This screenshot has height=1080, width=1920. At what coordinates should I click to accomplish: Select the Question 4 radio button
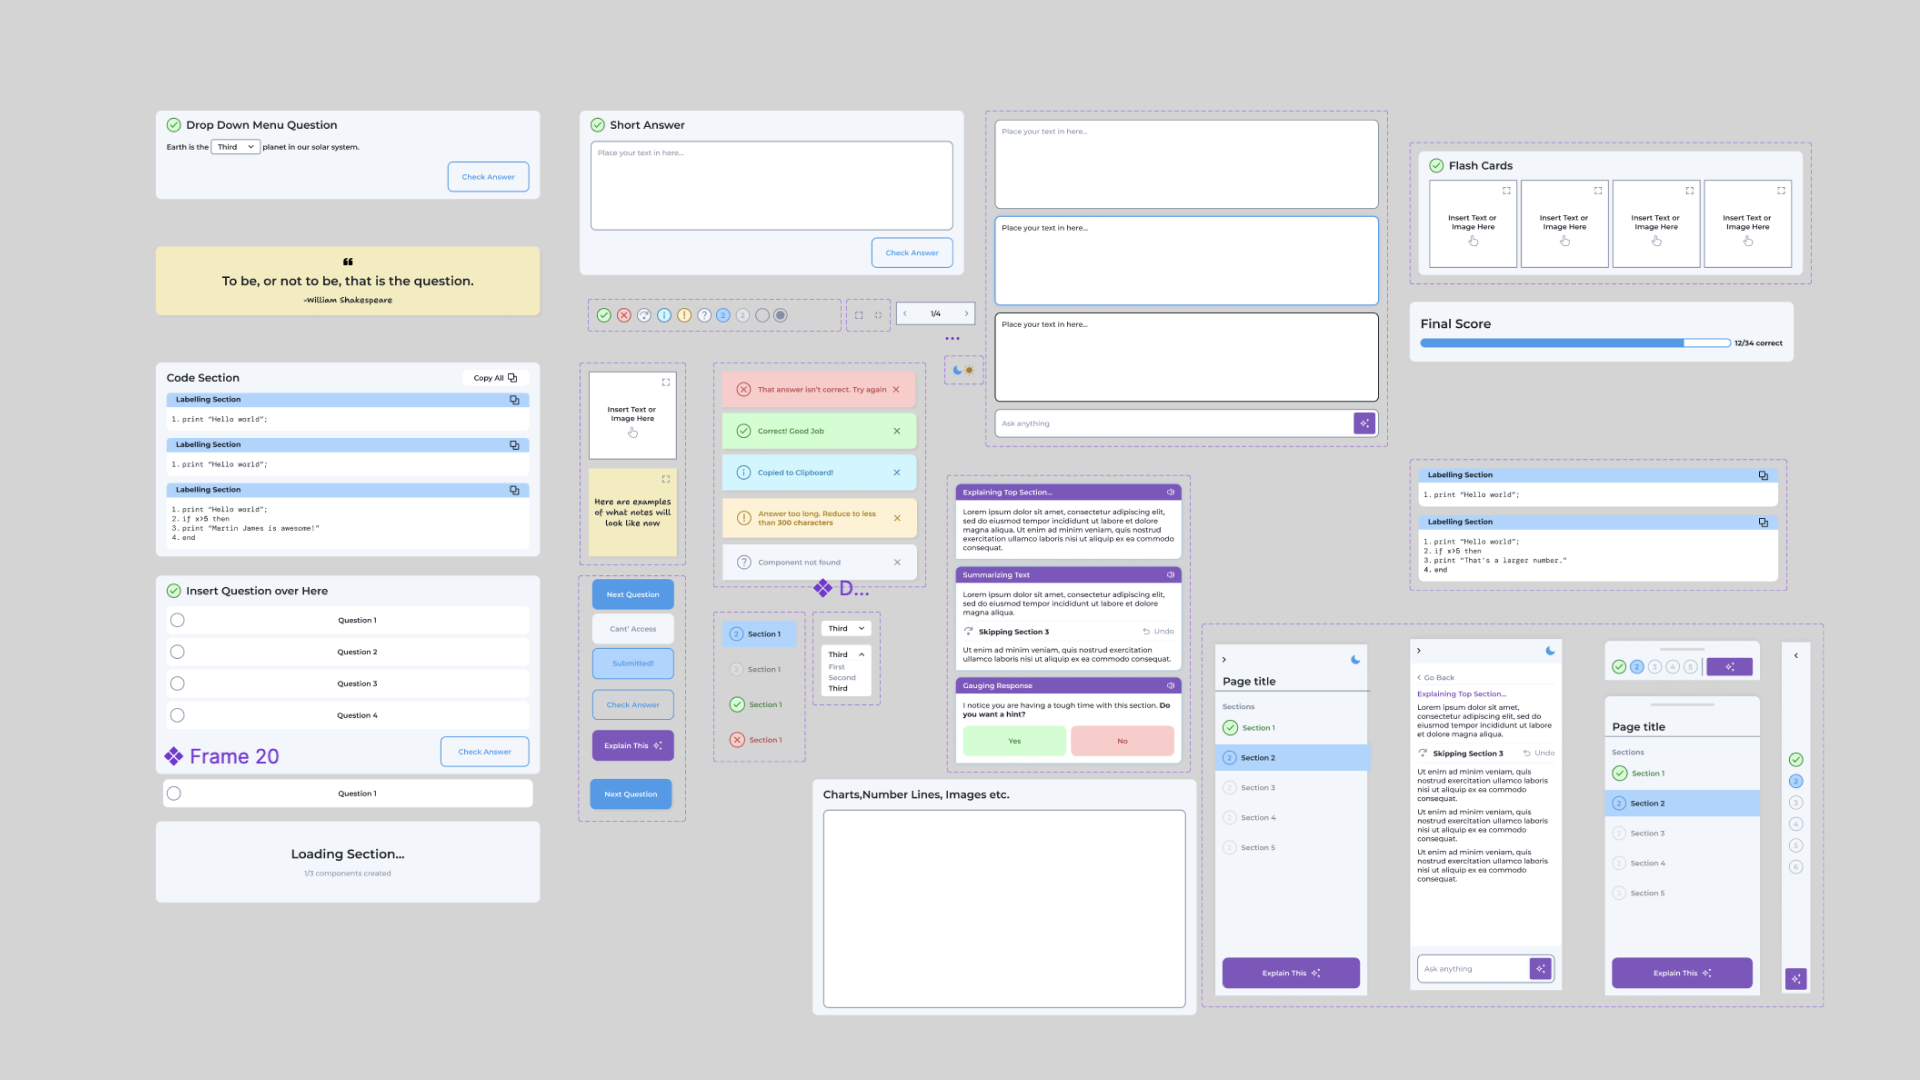click(x=177, y=715)
